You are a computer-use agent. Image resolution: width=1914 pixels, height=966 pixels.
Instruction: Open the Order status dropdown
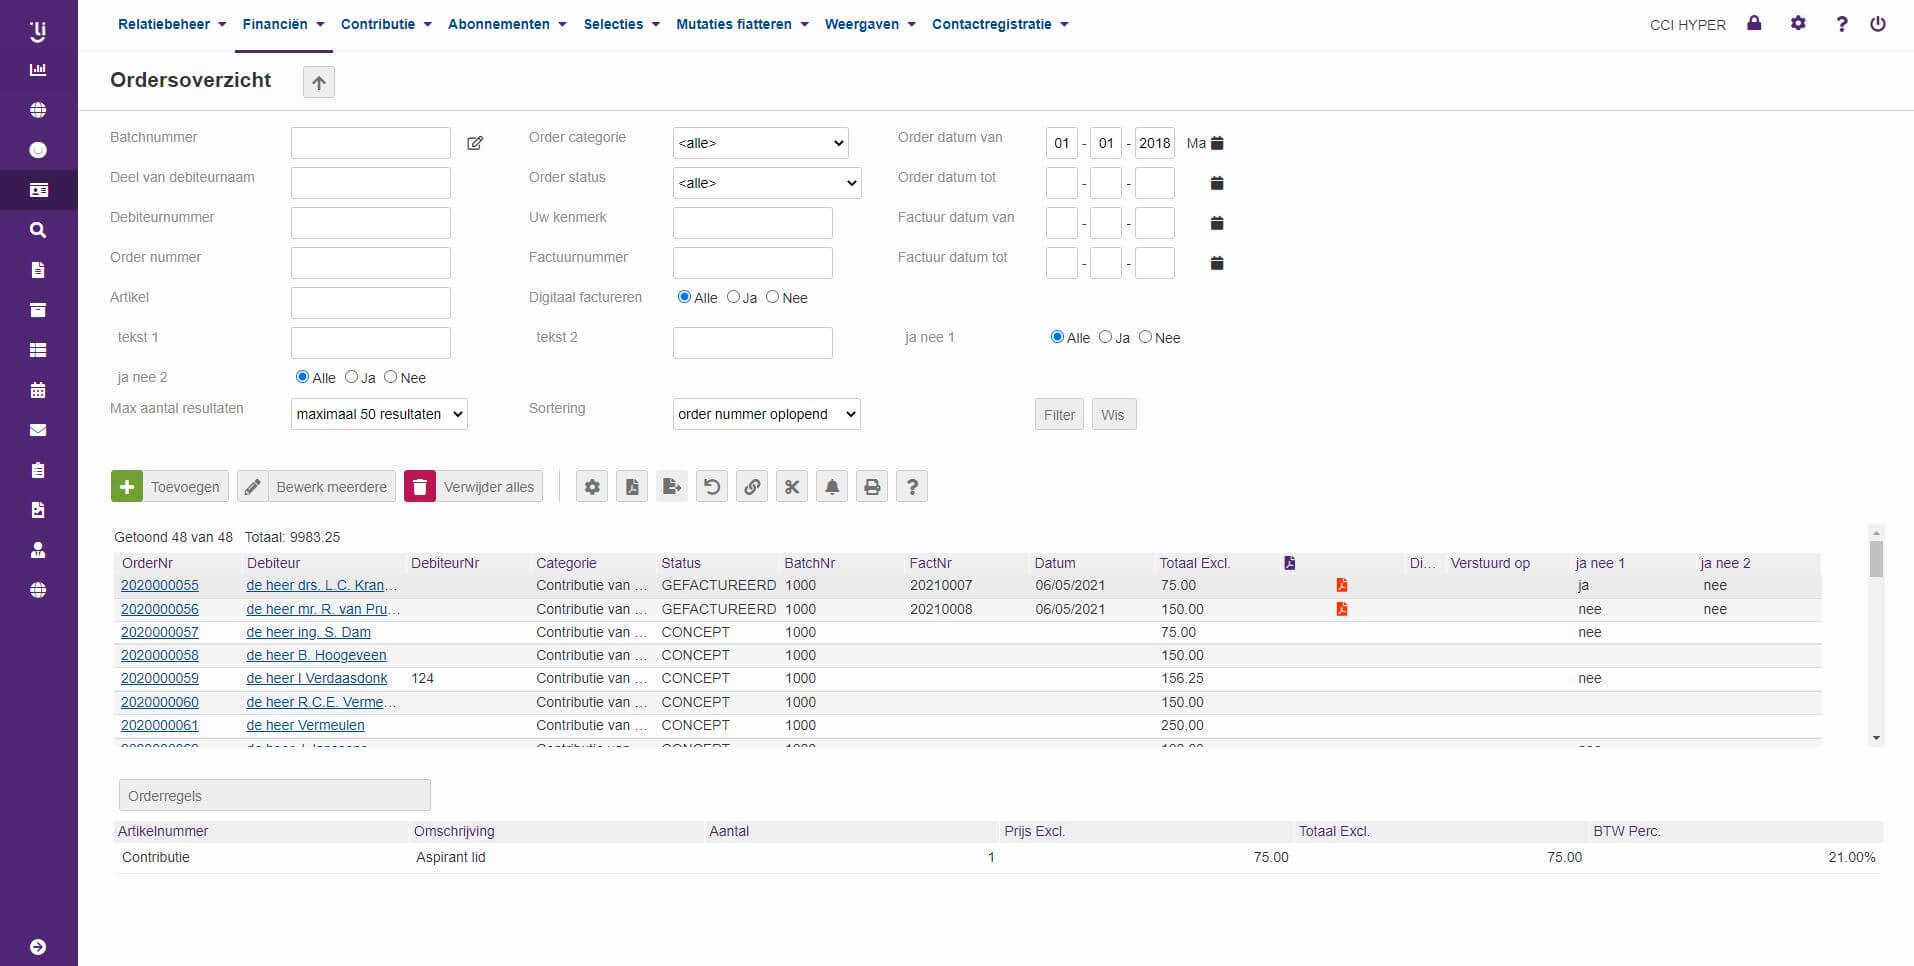coord(767,183)
